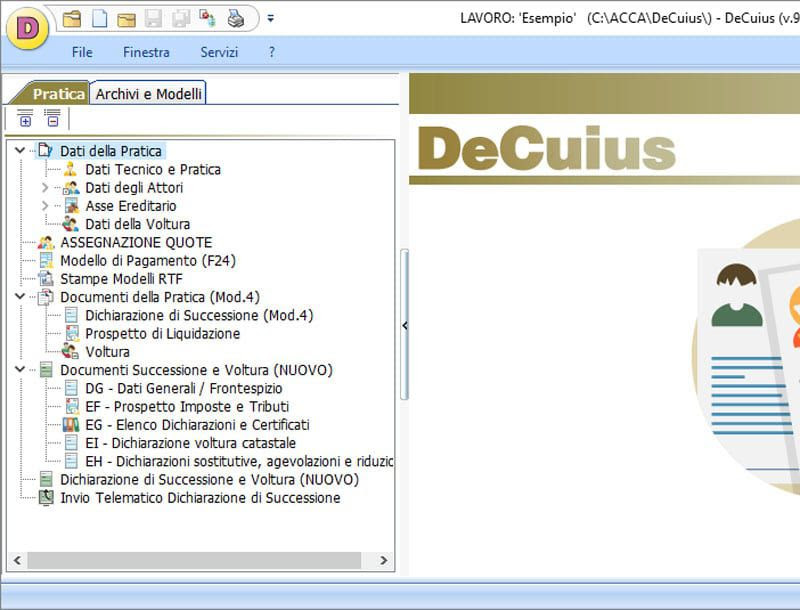Open the Servizi menu
The width and height of the screenshot is (800, 610).
coord(219,52)
